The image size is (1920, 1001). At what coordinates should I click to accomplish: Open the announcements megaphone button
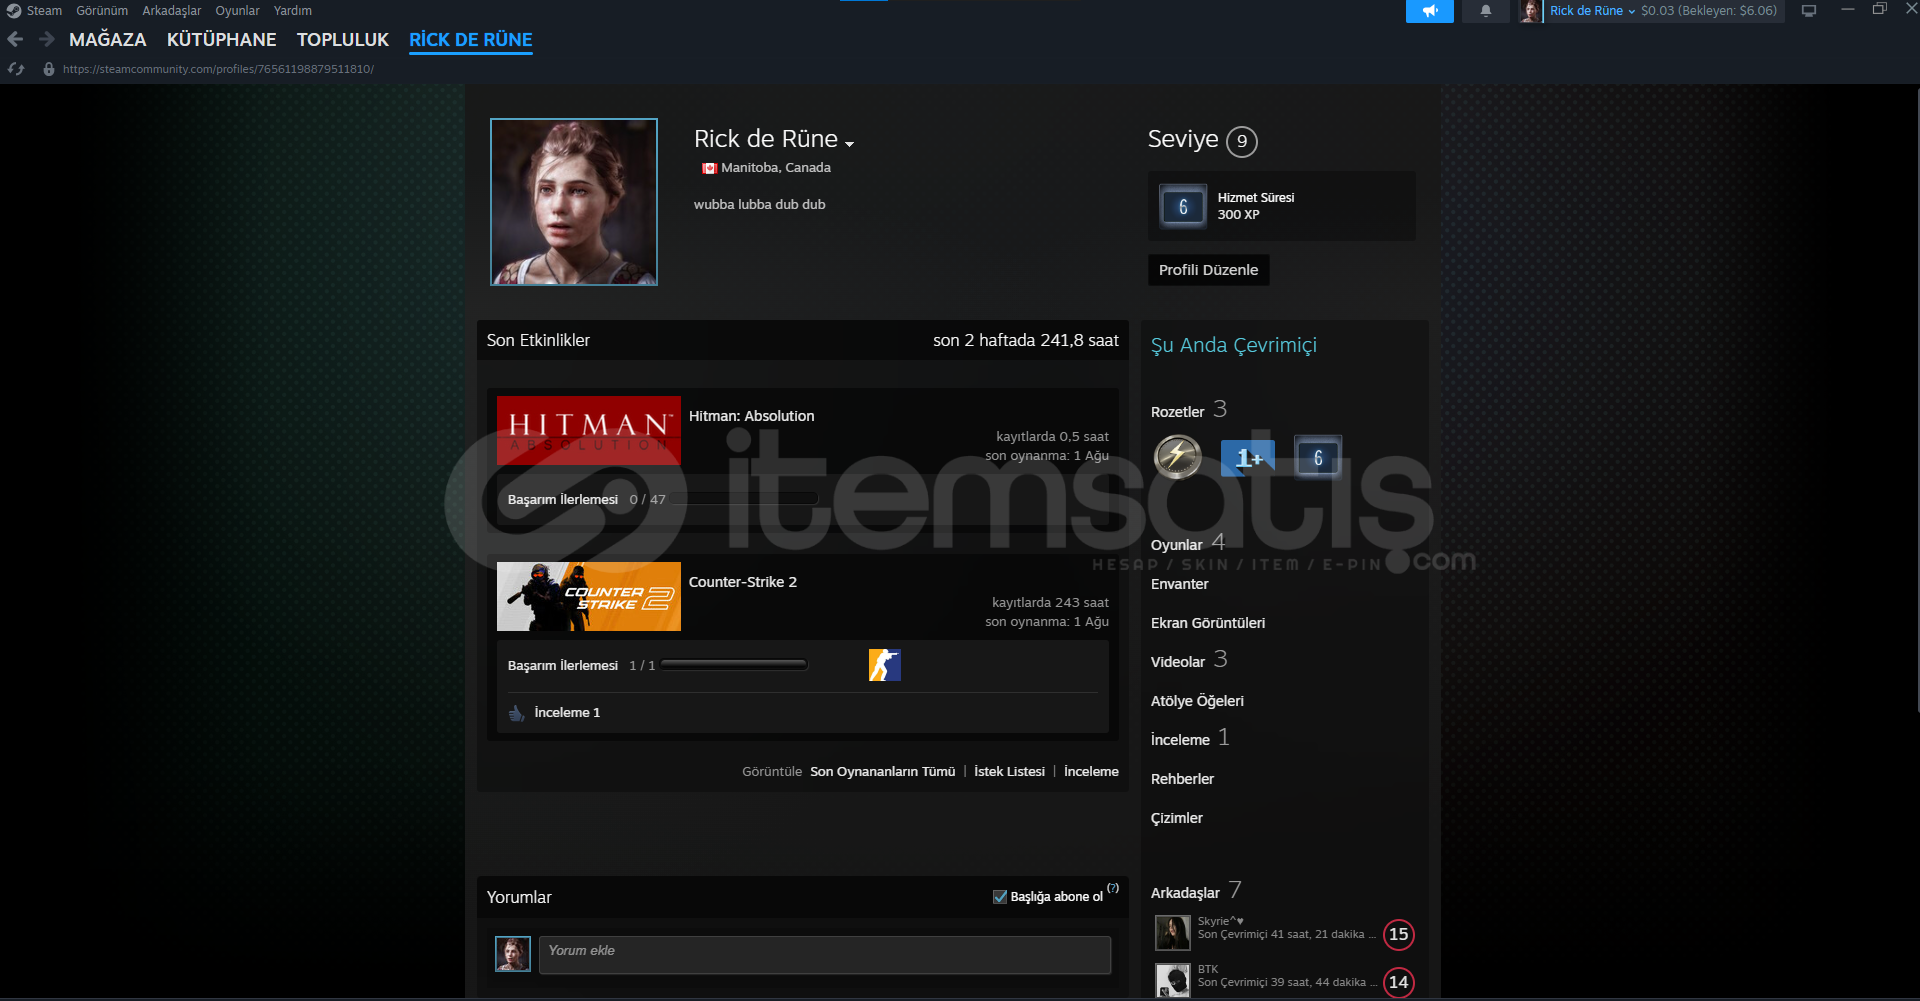1430,11
